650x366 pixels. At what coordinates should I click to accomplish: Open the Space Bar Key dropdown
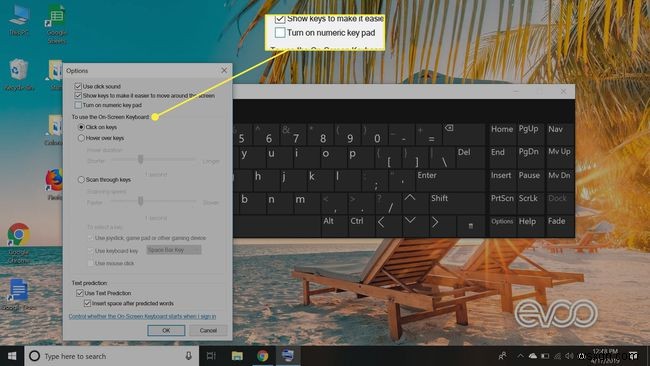click(174, 250)
